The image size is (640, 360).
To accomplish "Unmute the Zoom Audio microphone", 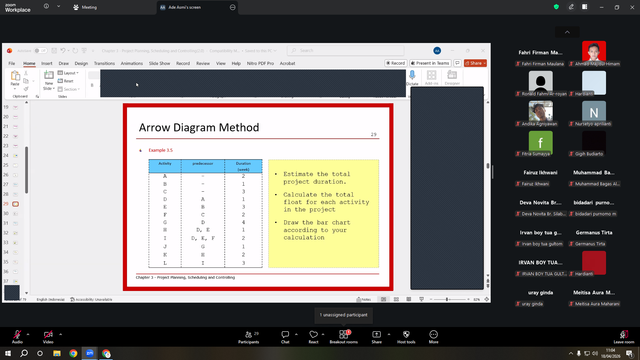I will [x=17, y=336].
